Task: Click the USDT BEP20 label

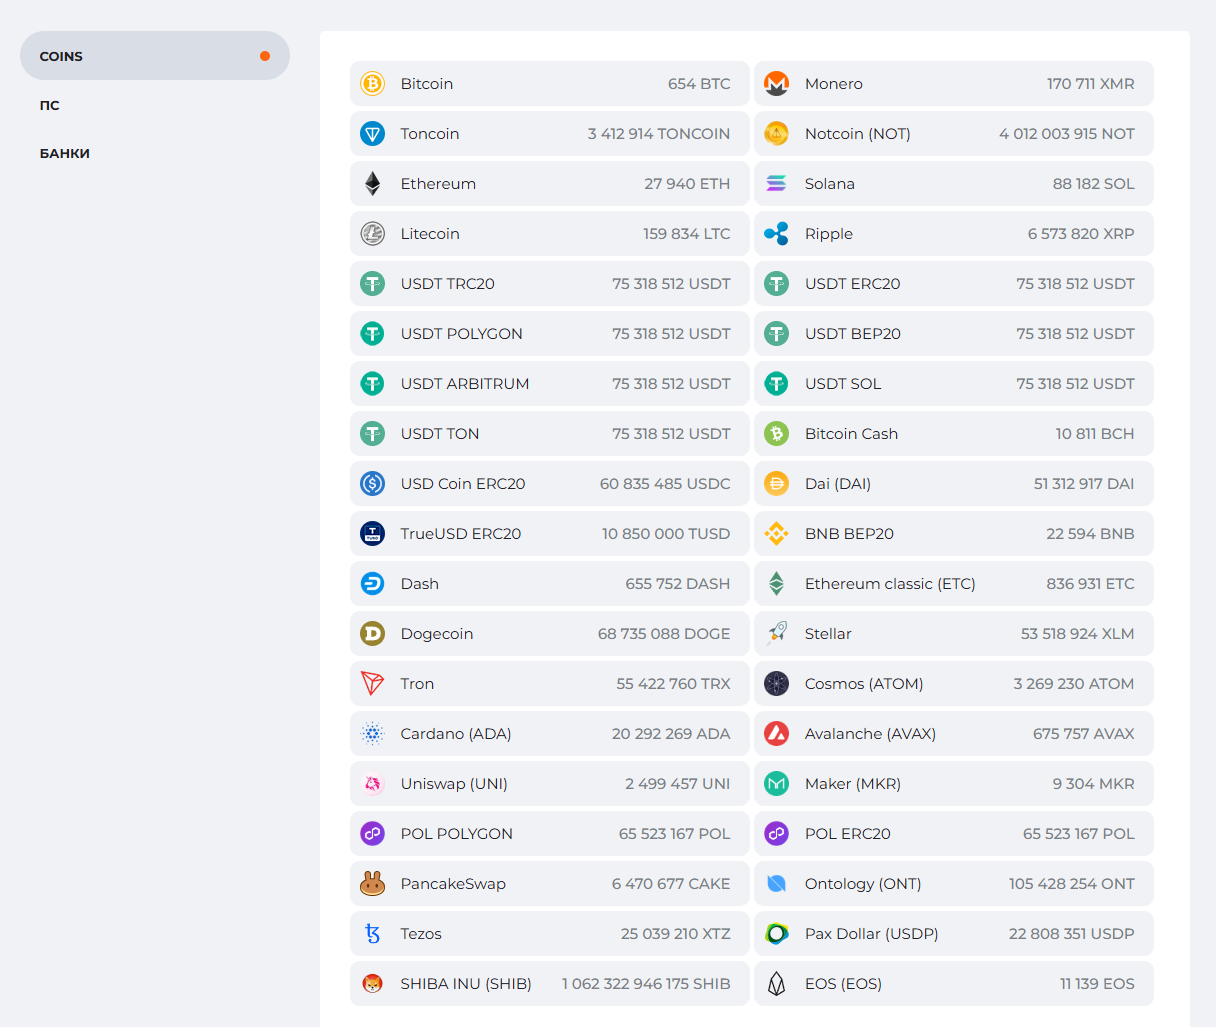Action: (853, 334)
